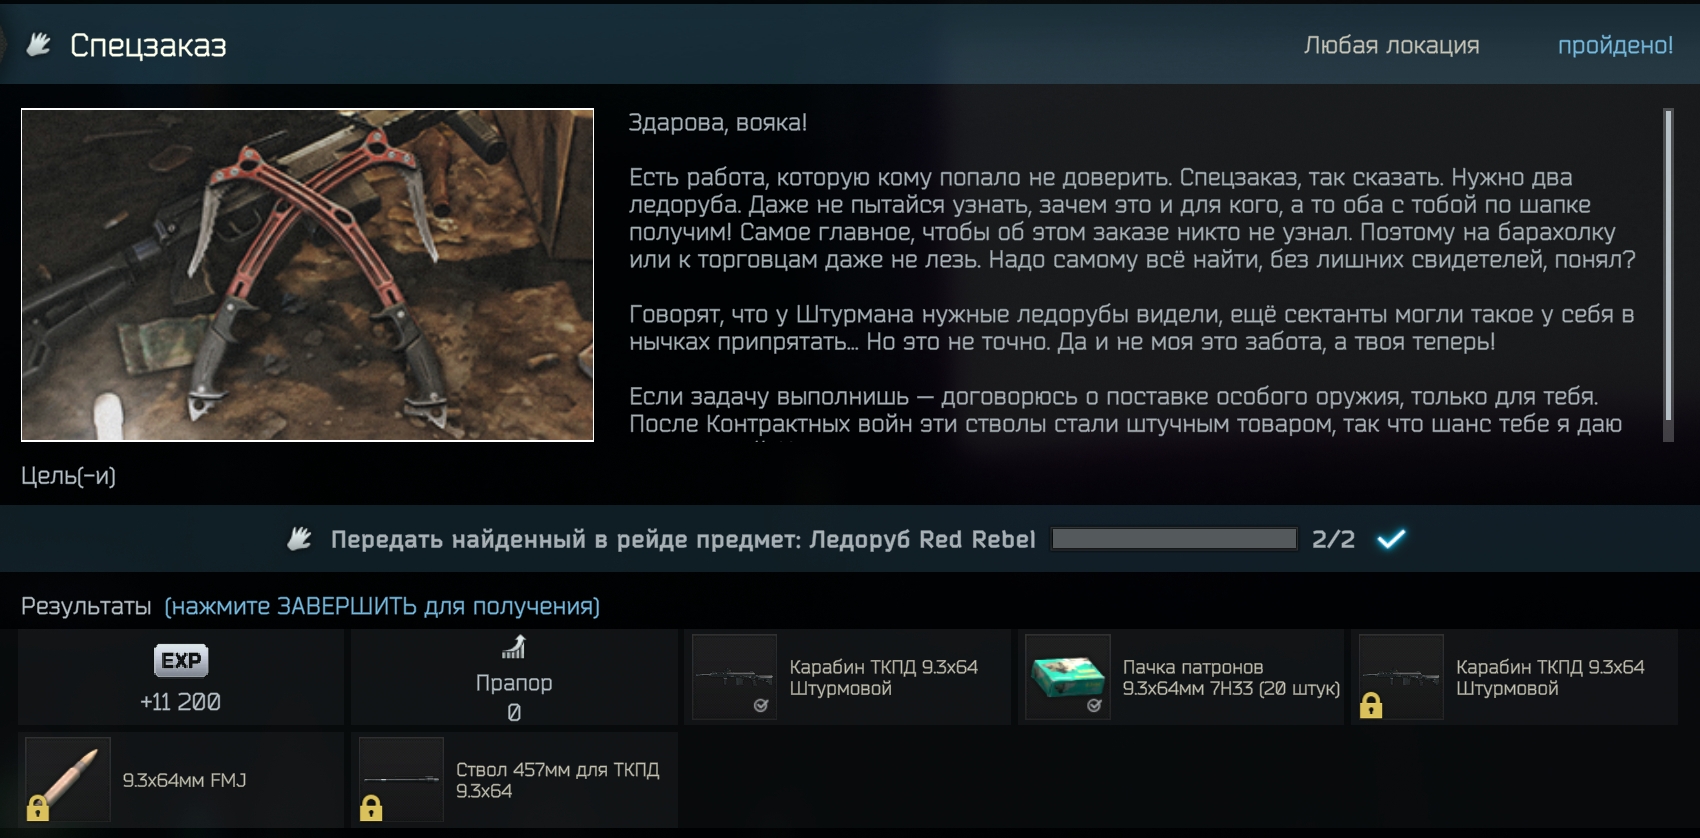Click the small check badge on first carbine reward
This screenshot has width=1700, height=838.
(x=761, y=705)
